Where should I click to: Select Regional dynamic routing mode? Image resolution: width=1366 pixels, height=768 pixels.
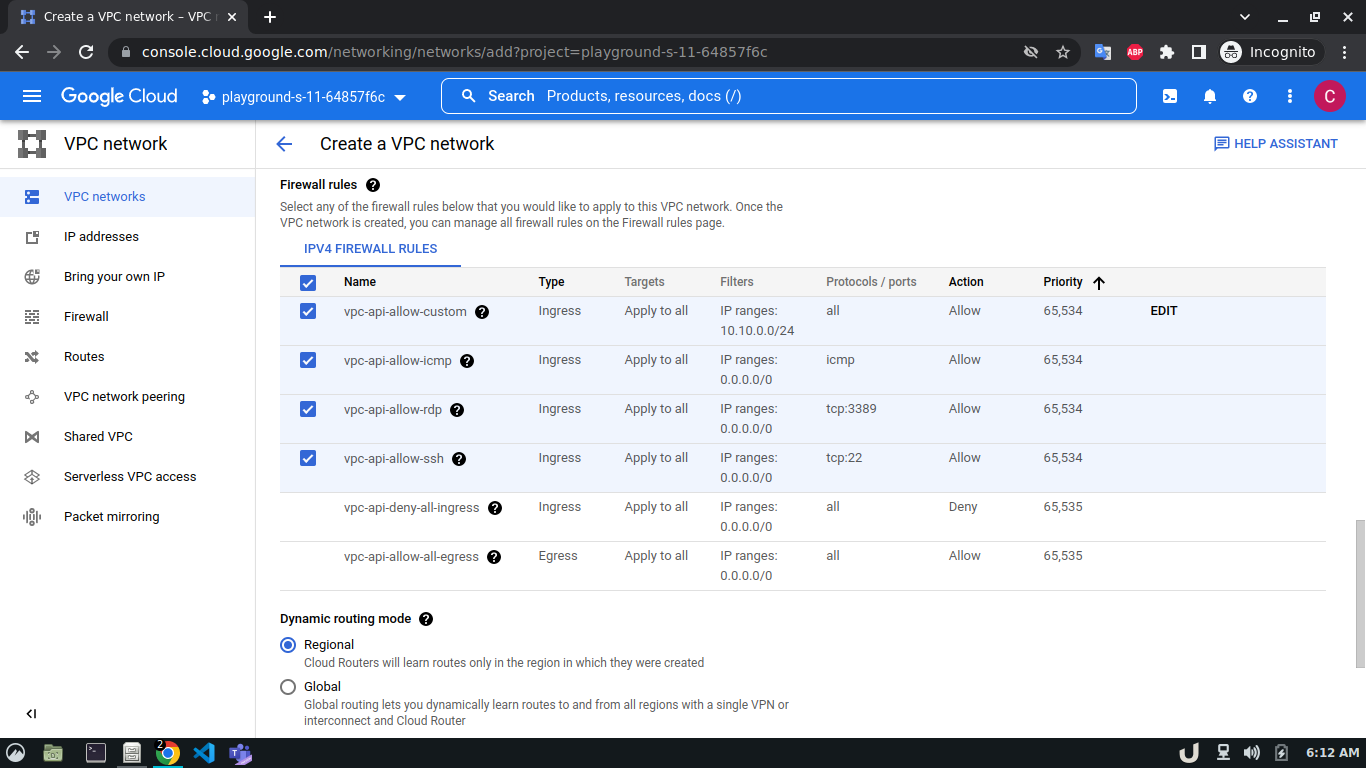pos(288,645)
